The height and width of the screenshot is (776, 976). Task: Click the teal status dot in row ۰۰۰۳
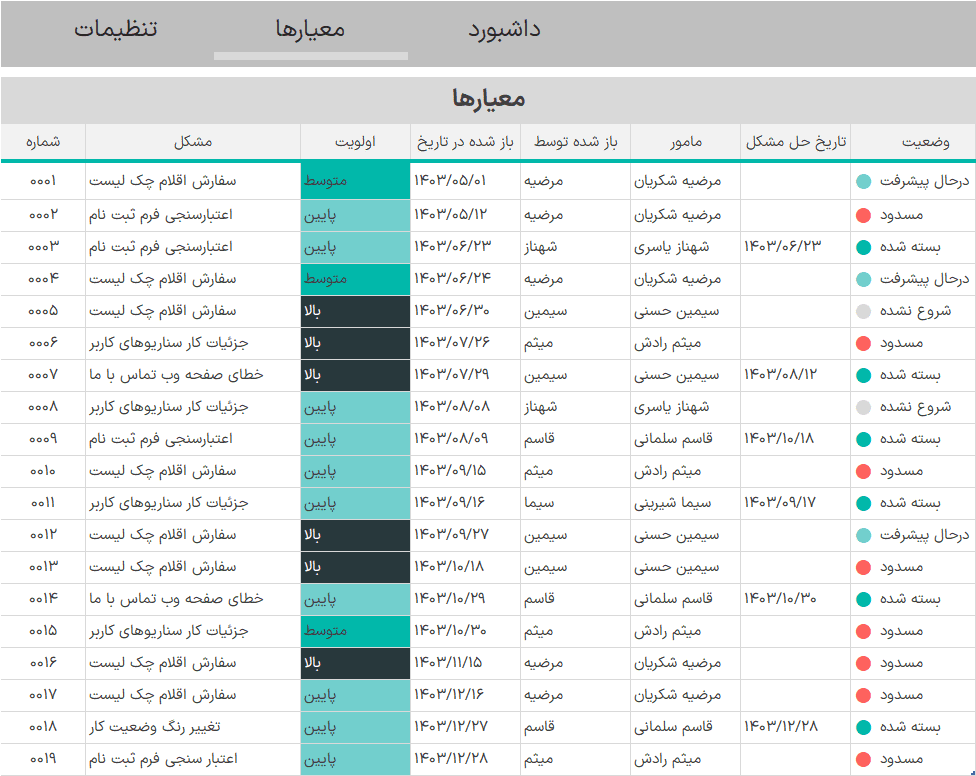(863, 248)
